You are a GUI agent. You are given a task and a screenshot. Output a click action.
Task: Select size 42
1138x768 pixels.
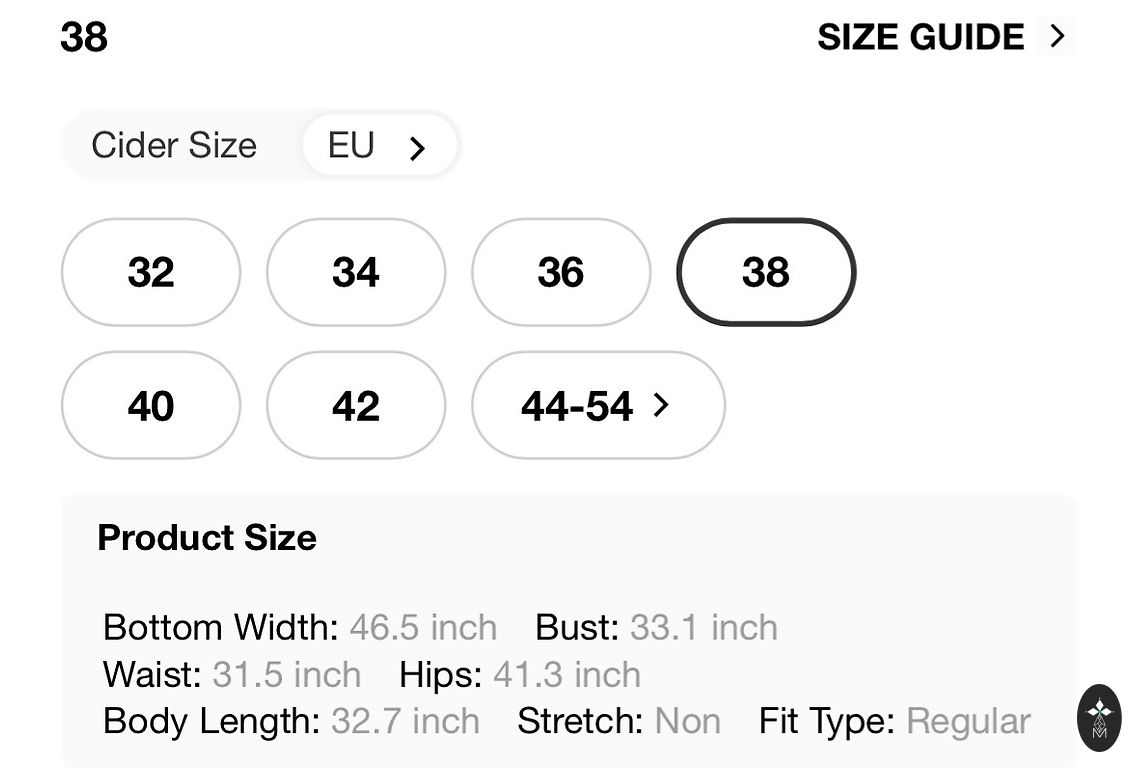pyautogui.click(x=356, y=406)
